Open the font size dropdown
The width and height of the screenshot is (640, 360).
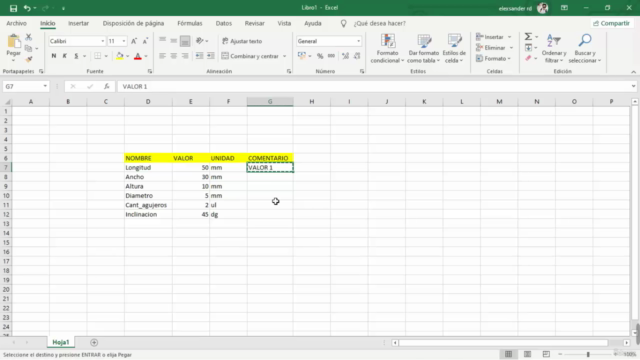(x=124, y=41)
